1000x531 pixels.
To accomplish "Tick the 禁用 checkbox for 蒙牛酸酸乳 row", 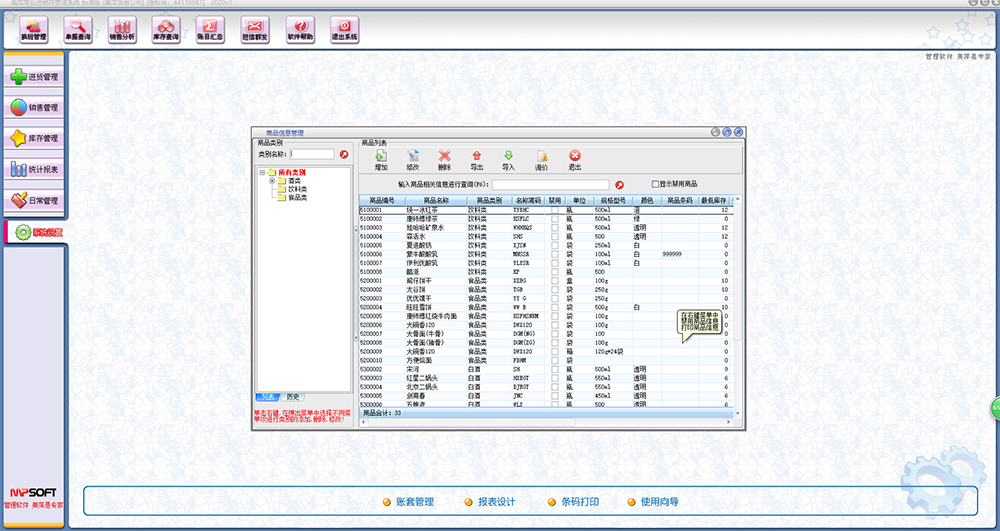I will click(x=555, y=254).
